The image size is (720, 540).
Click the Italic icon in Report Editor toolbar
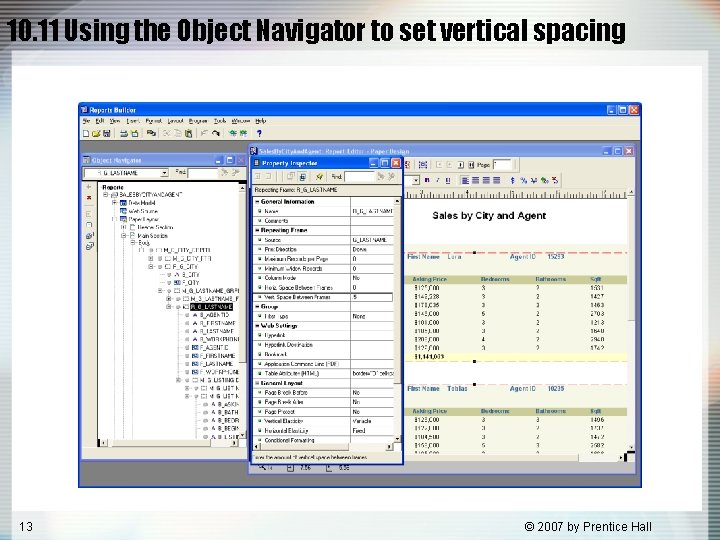[438, 180]
